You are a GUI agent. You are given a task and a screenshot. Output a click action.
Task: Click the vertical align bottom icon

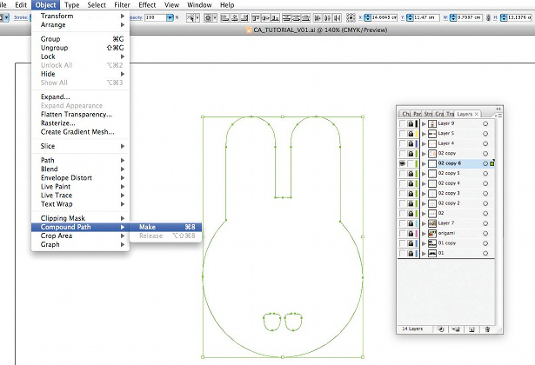point(275,18)
